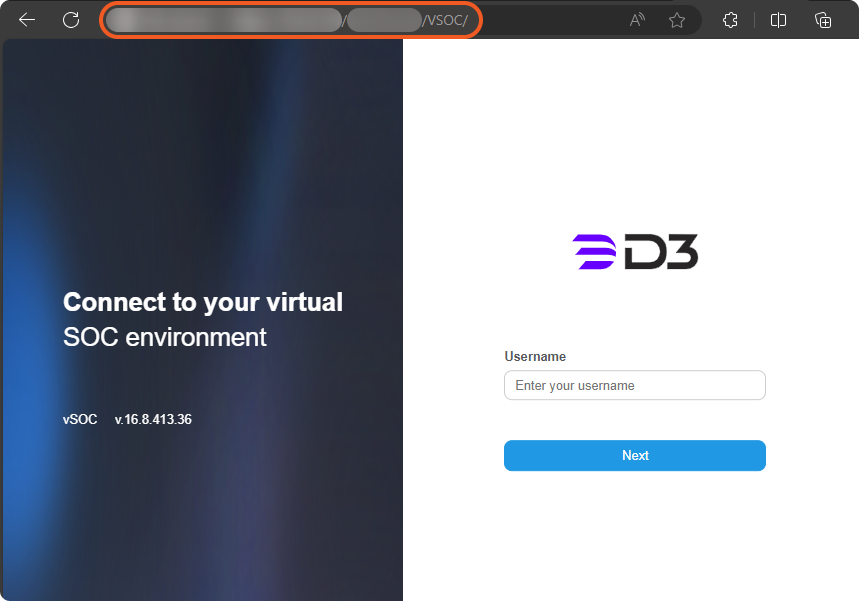Image resolution: width=859 pixels, height=601 pixels.
Task: Click the blue Next button
Action: click(x=634, y=455)
